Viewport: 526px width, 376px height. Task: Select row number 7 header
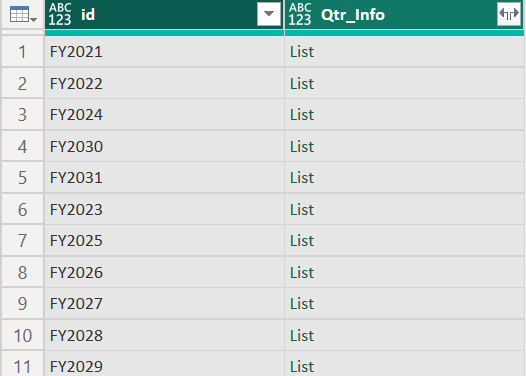coord(22,241)
